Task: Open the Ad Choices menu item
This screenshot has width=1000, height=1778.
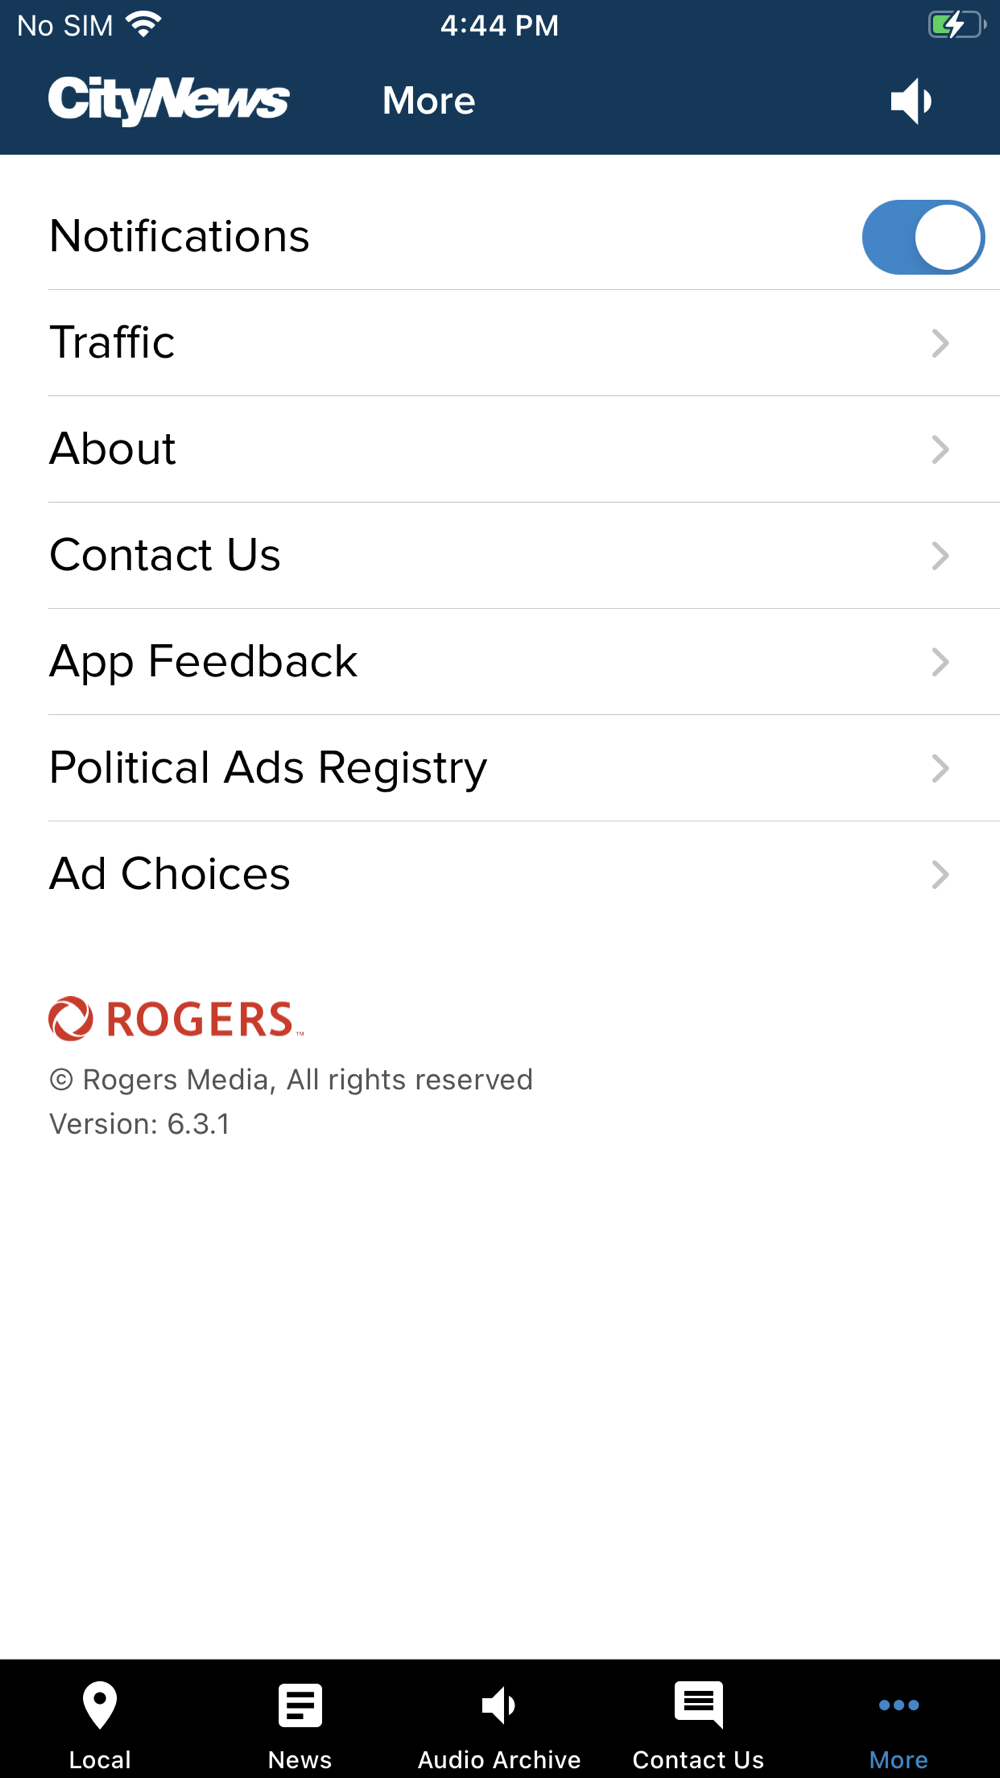Action: (170, 874)
